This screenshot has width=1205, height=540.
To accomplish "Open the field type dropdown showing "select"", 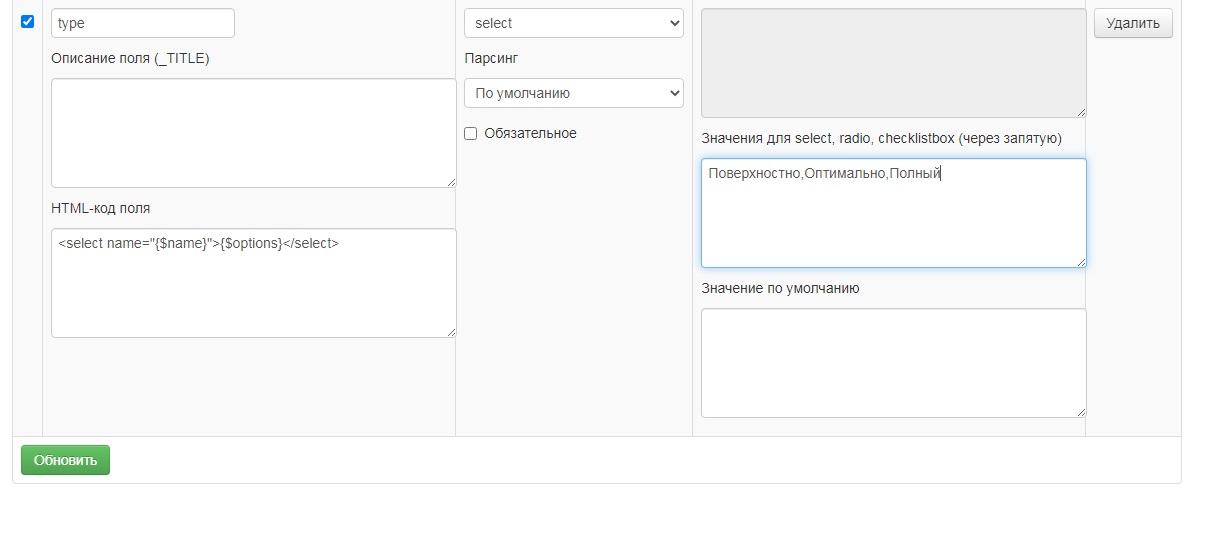I will (574, 23).
